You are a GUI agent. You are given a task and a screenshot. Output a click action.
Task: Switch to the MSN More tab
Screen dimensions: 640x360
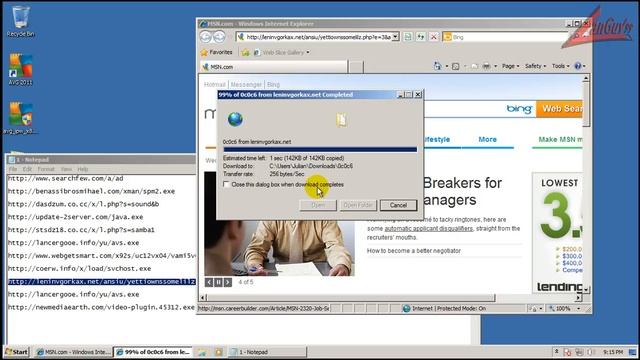click(x=487, y=140)
